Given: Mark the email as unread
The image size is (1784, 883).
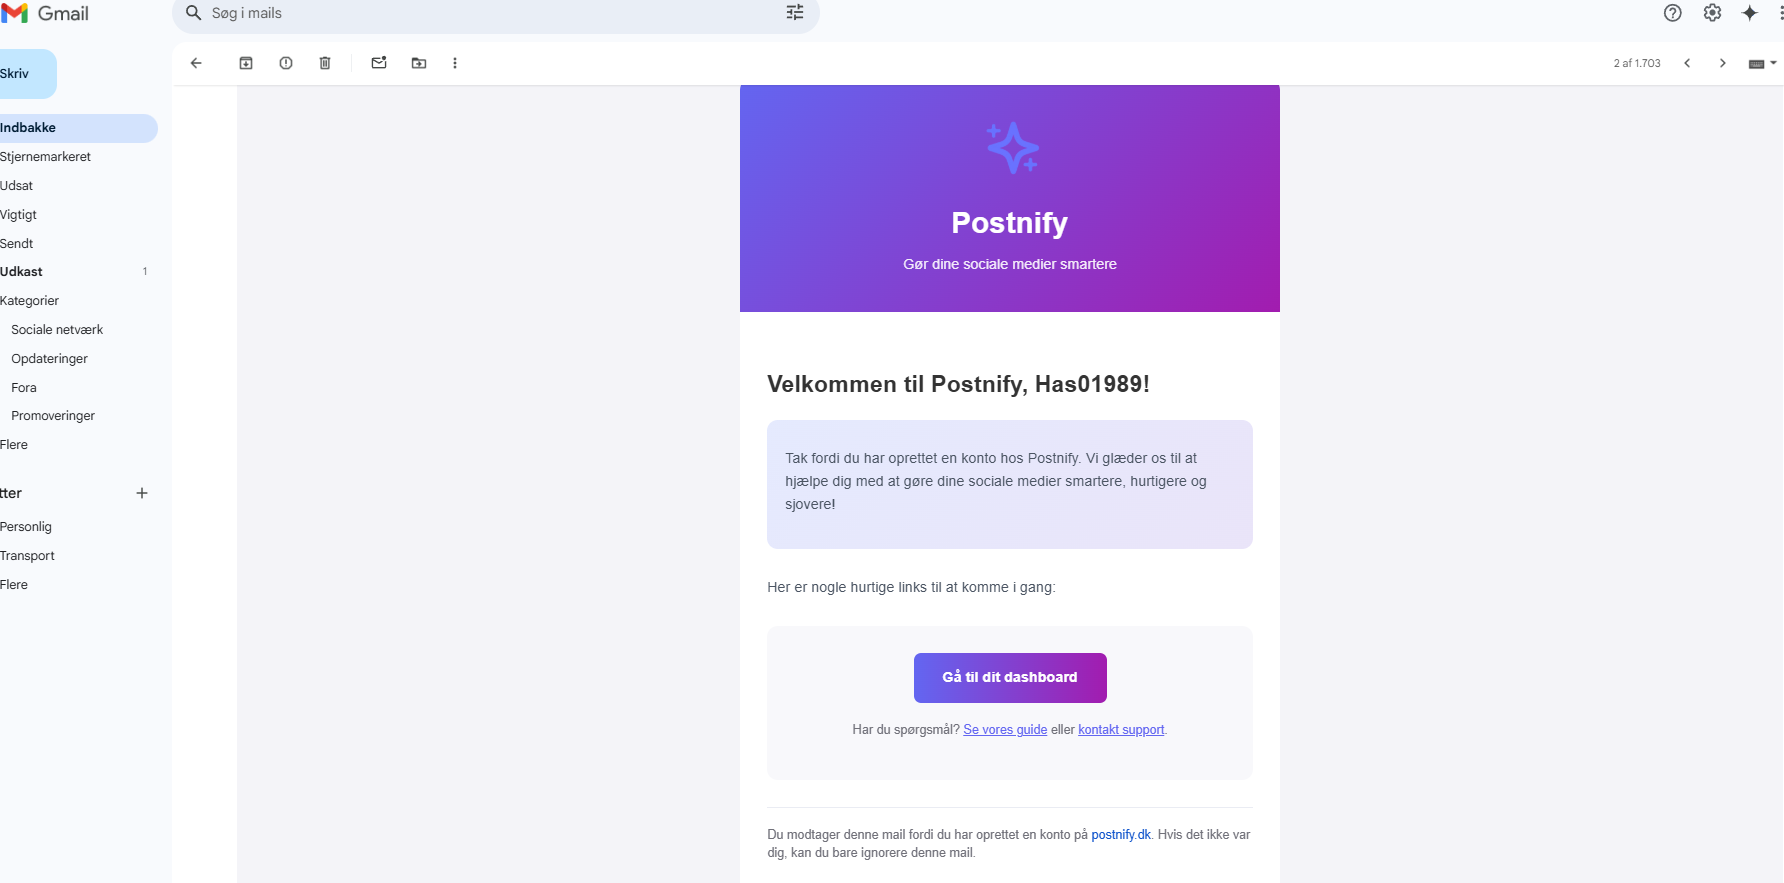Looking at the screenshot, I should (x=379, y=63).
